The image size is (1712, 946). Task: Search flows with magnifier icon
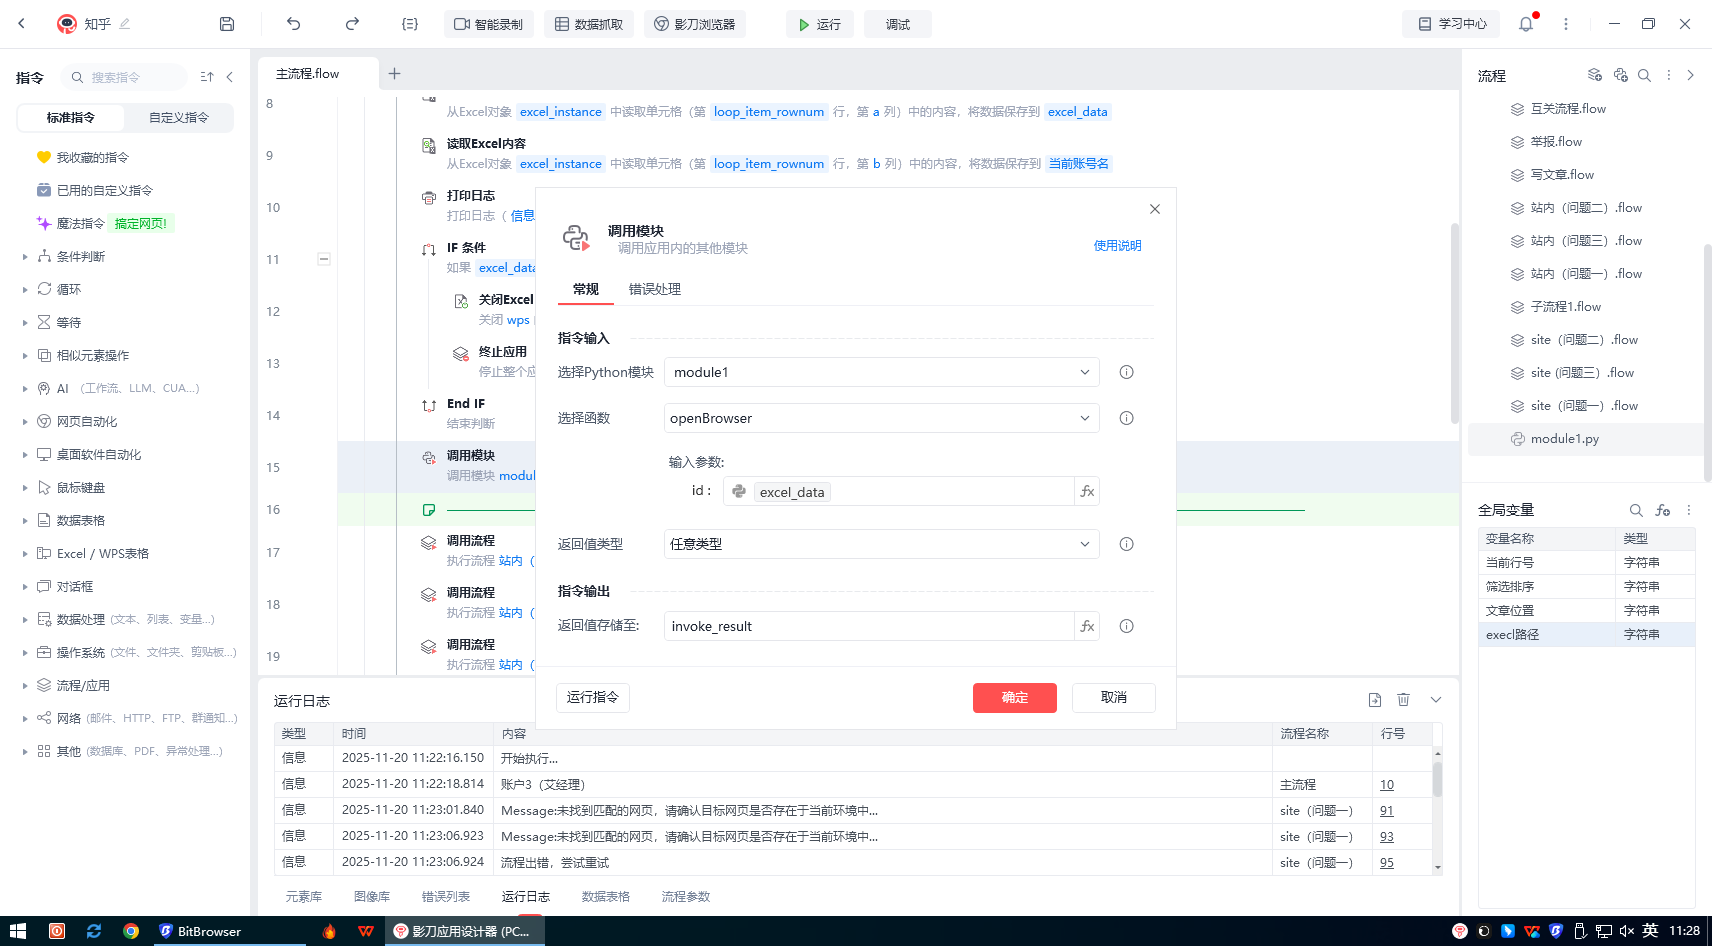1644,75
